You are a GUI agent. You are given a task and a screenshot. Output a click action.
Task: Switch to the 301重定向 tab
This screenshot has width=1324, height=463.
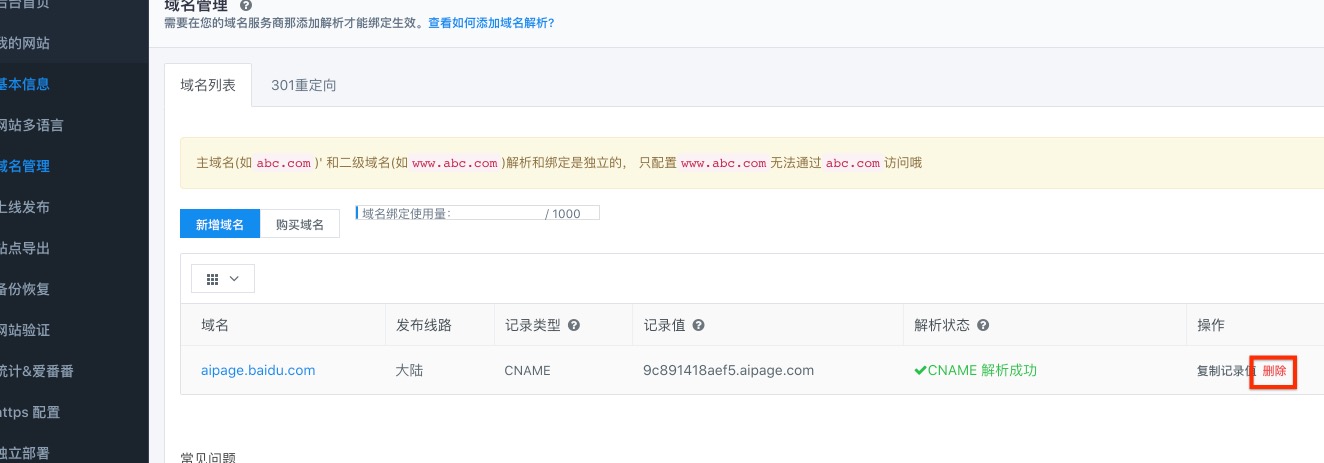303,86
